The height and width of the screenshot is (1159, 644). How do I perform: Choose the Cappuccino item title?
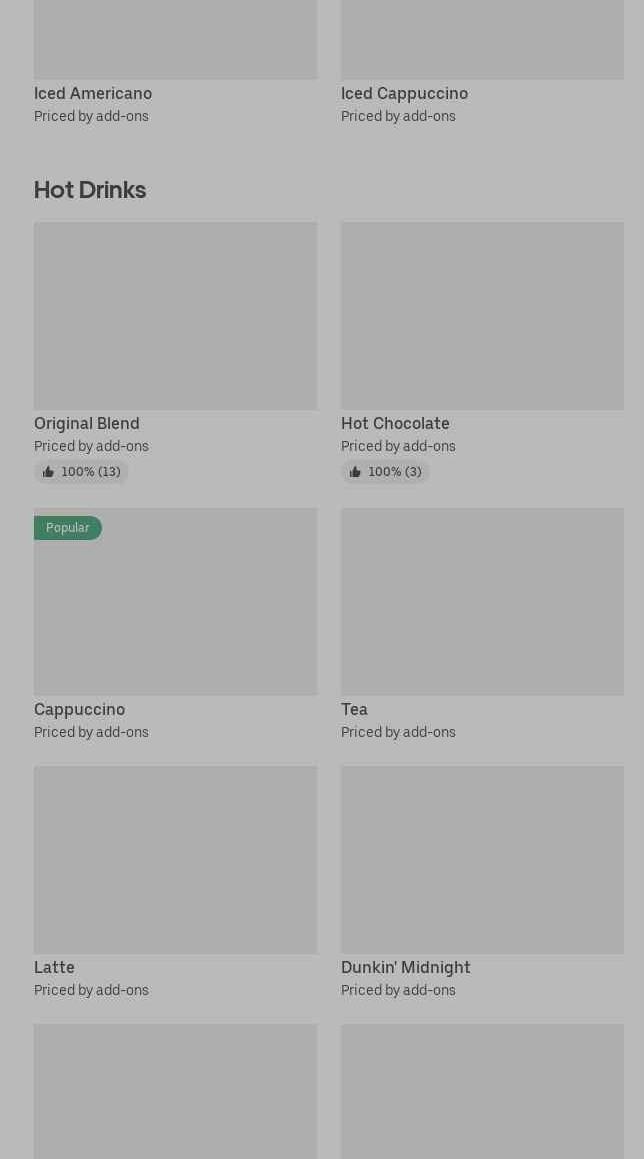pos(80,710)
